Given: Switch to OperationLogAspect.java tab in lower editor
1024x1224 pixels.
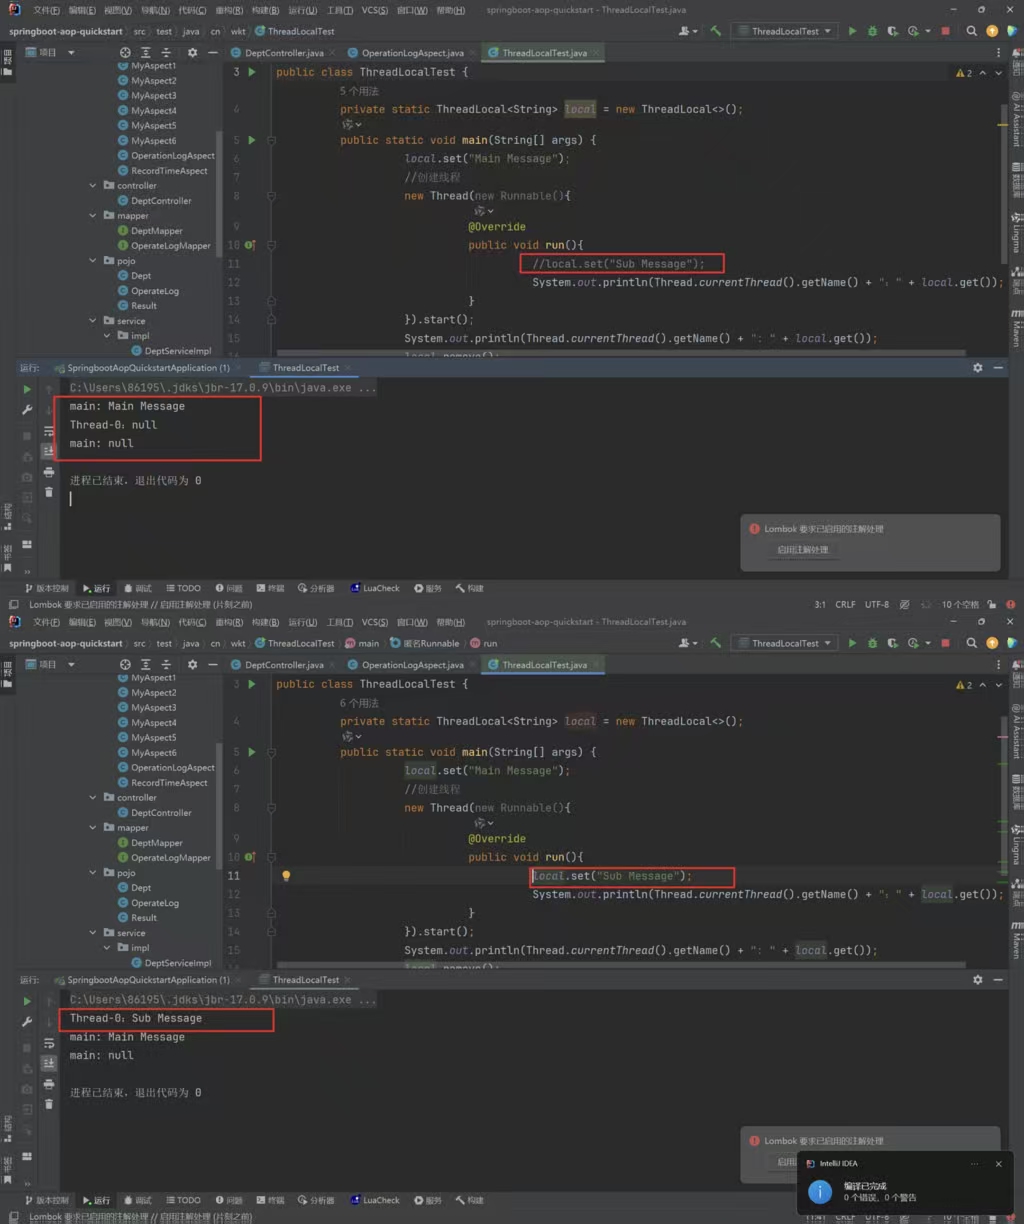Looking at the screenshot, I should pos(412,665).
